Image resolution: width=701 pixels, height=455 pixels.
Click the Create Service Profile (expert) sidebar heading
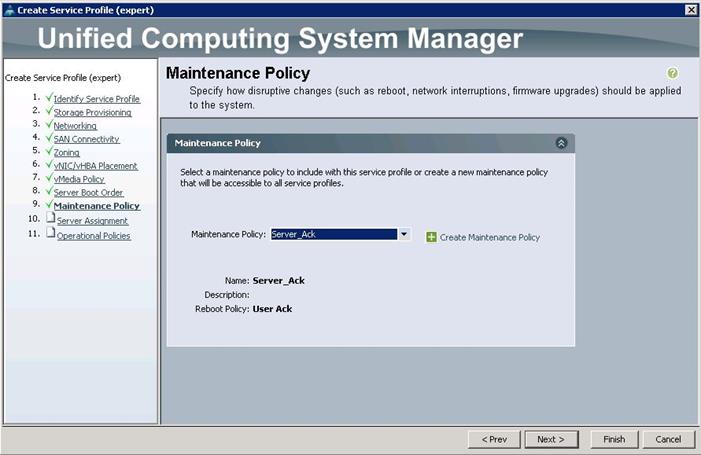coord(63,78)
